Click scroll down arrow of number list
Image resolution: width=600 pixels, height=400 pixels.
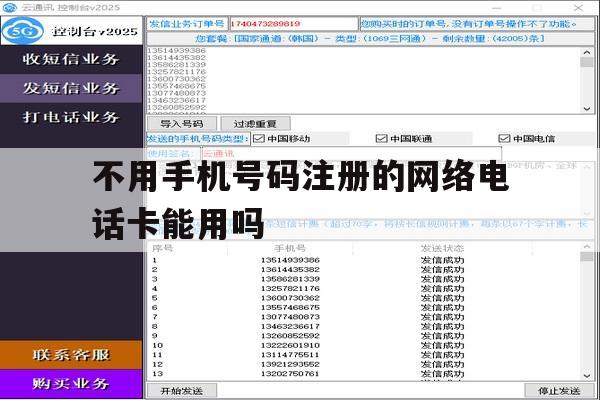(587, 109)
